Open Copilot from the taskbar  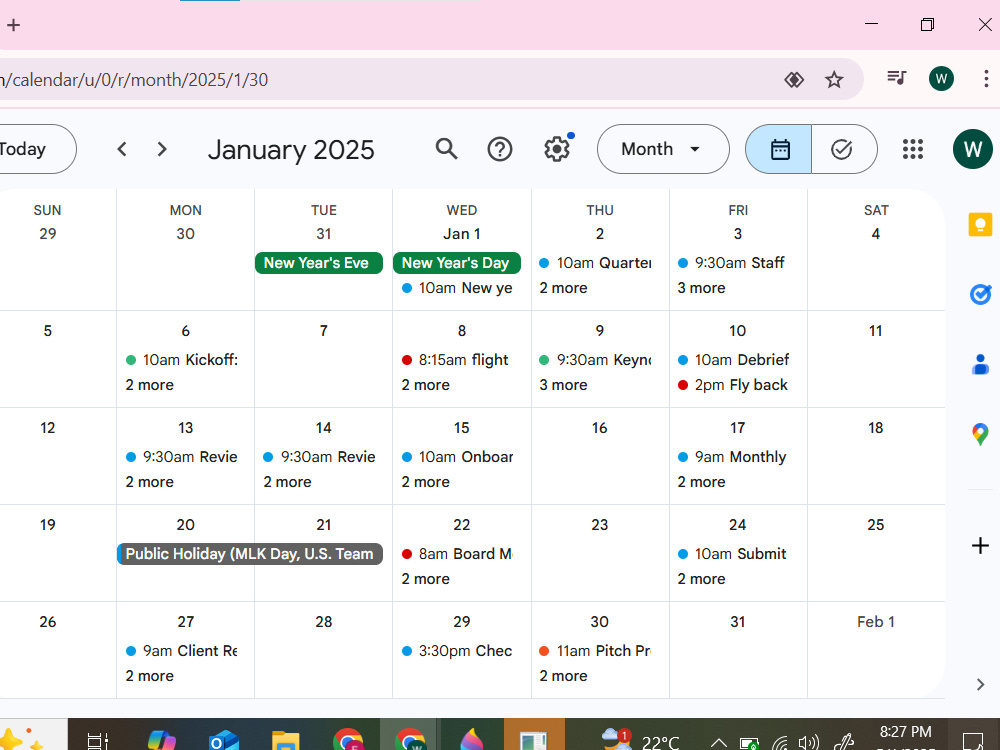click(162, 740)
